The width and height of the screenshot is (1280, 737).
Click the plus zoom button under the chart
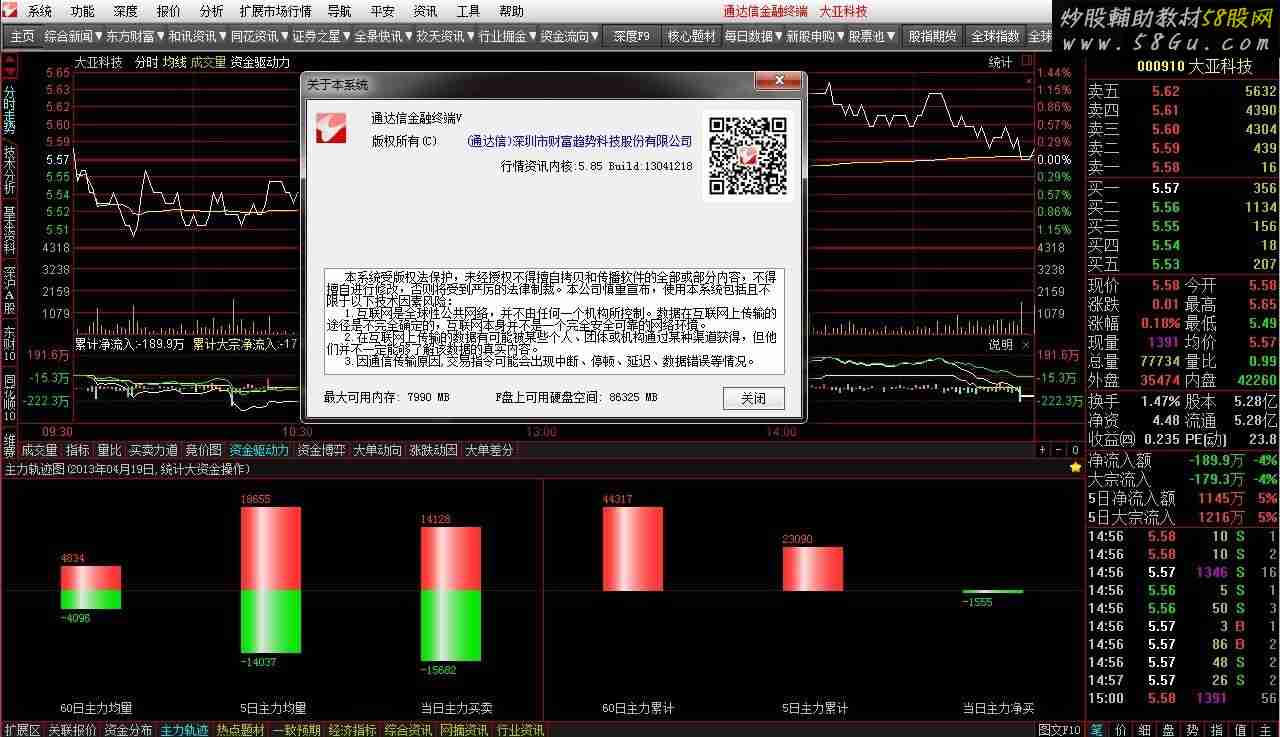coord(1042,450)
